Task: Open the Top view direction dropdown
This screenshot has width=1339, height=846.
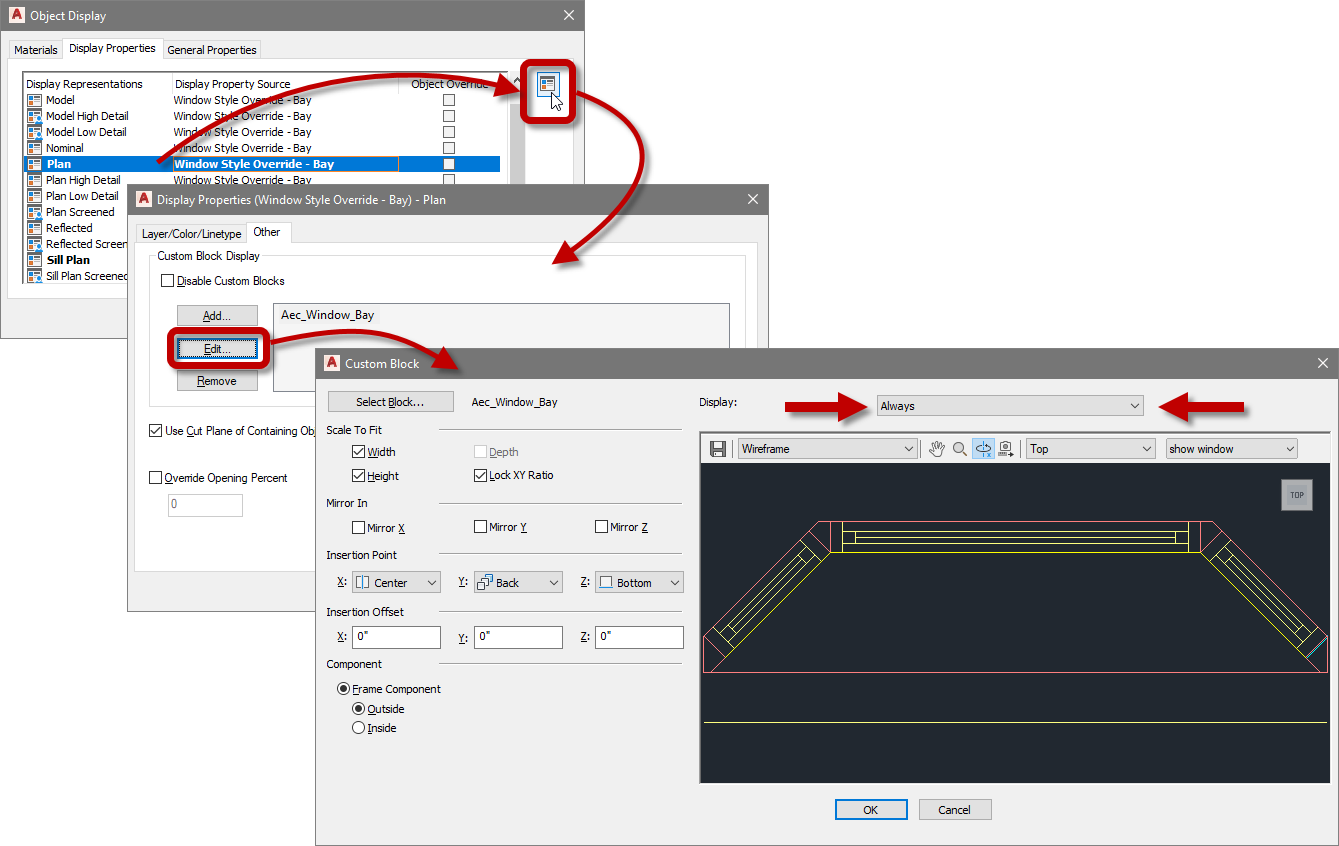Action: coord(1091,449)
